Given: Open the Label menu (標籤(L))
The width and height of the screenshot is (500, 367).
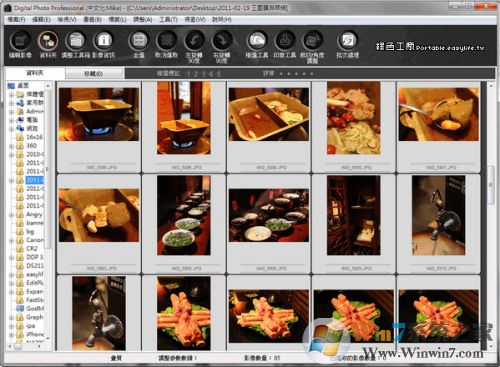Looking at the screenshot, I should click(x=117, y=20).
